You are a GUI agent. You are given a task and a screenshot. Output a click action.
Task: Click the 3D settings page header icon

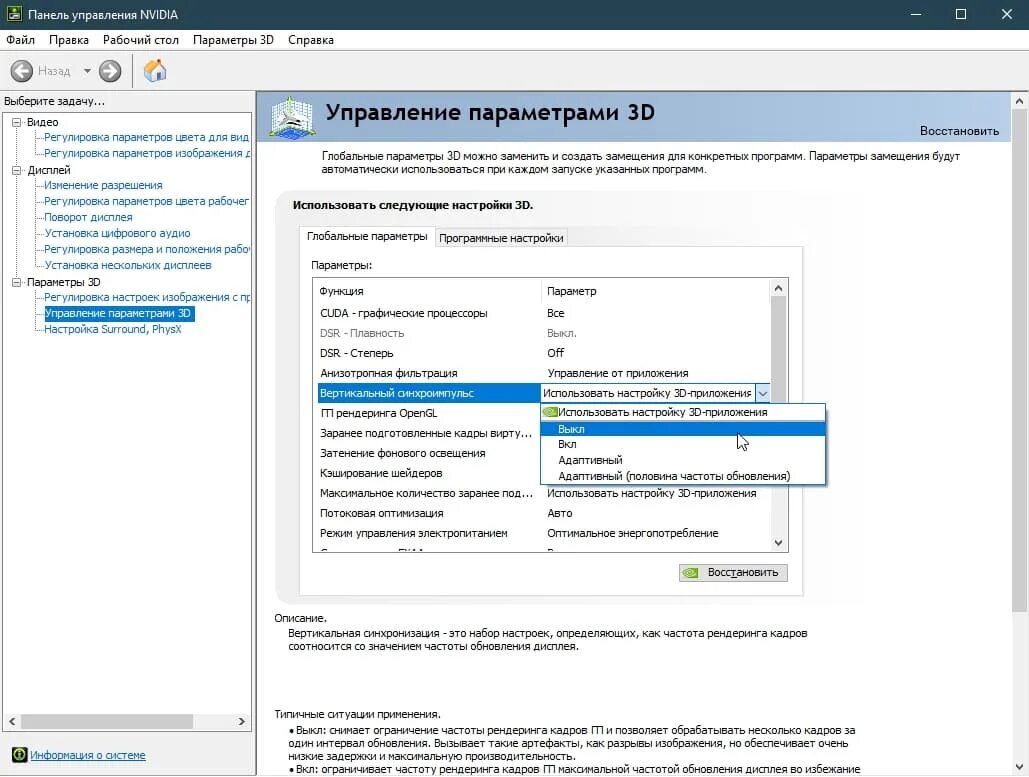(291, 117)
